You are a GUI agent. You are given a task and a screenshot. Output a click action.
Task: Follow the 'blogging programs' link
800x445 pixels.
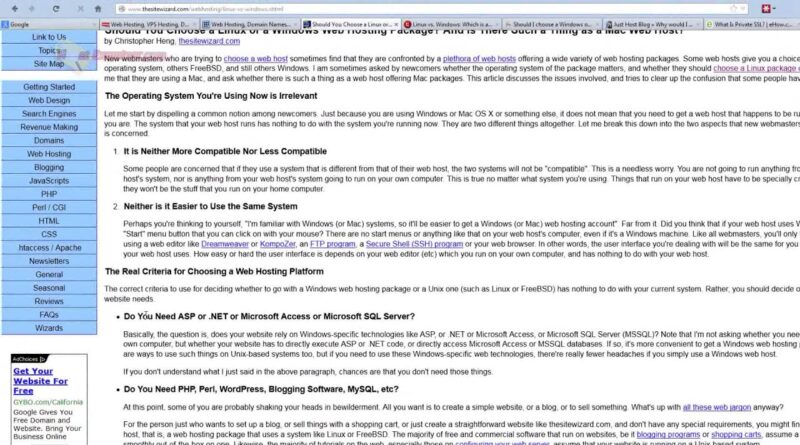click(668, 434)
